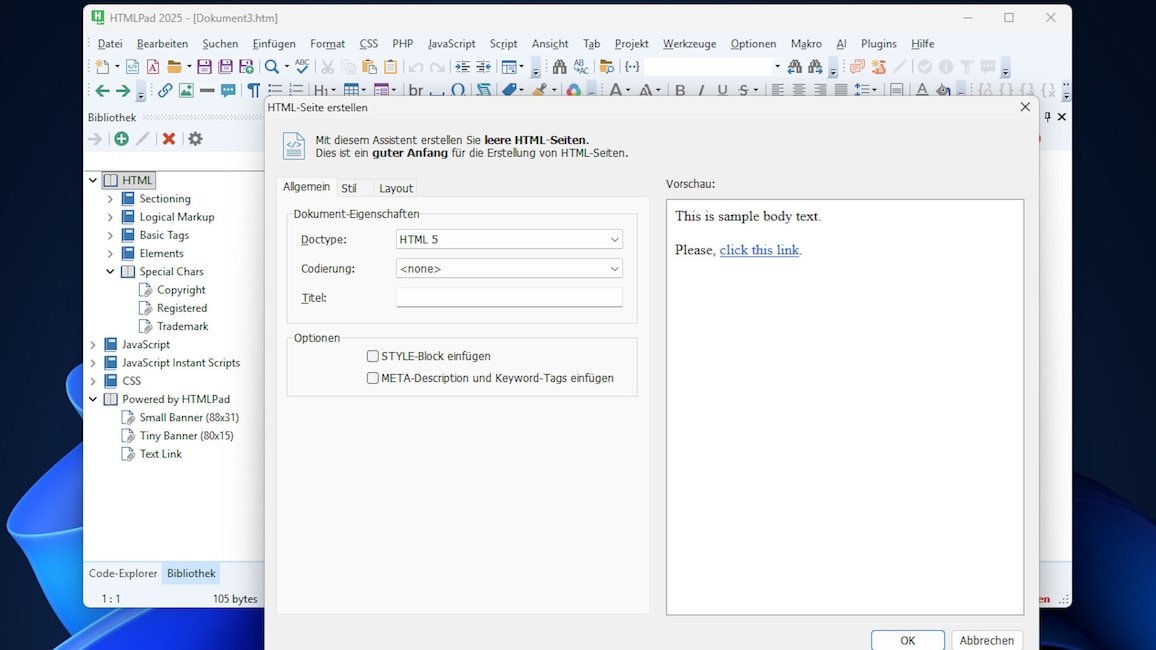
Task: Click the Bold B formatting icon
Action: point(680,91)
